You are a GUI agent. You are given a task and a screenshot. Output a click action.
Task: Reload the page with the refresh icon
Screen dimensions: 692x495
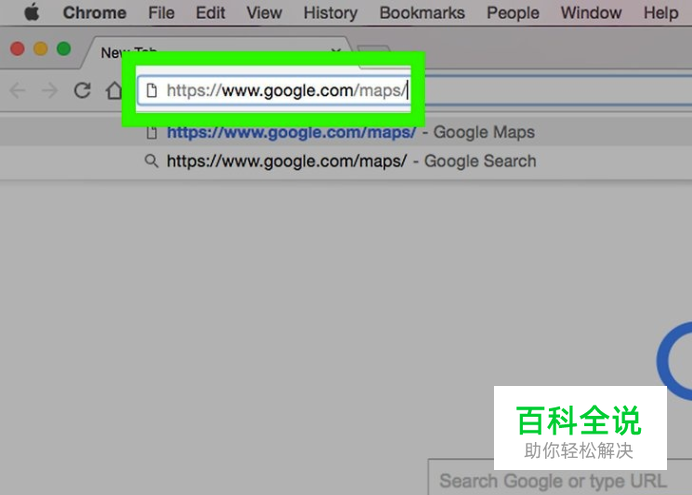82,90
